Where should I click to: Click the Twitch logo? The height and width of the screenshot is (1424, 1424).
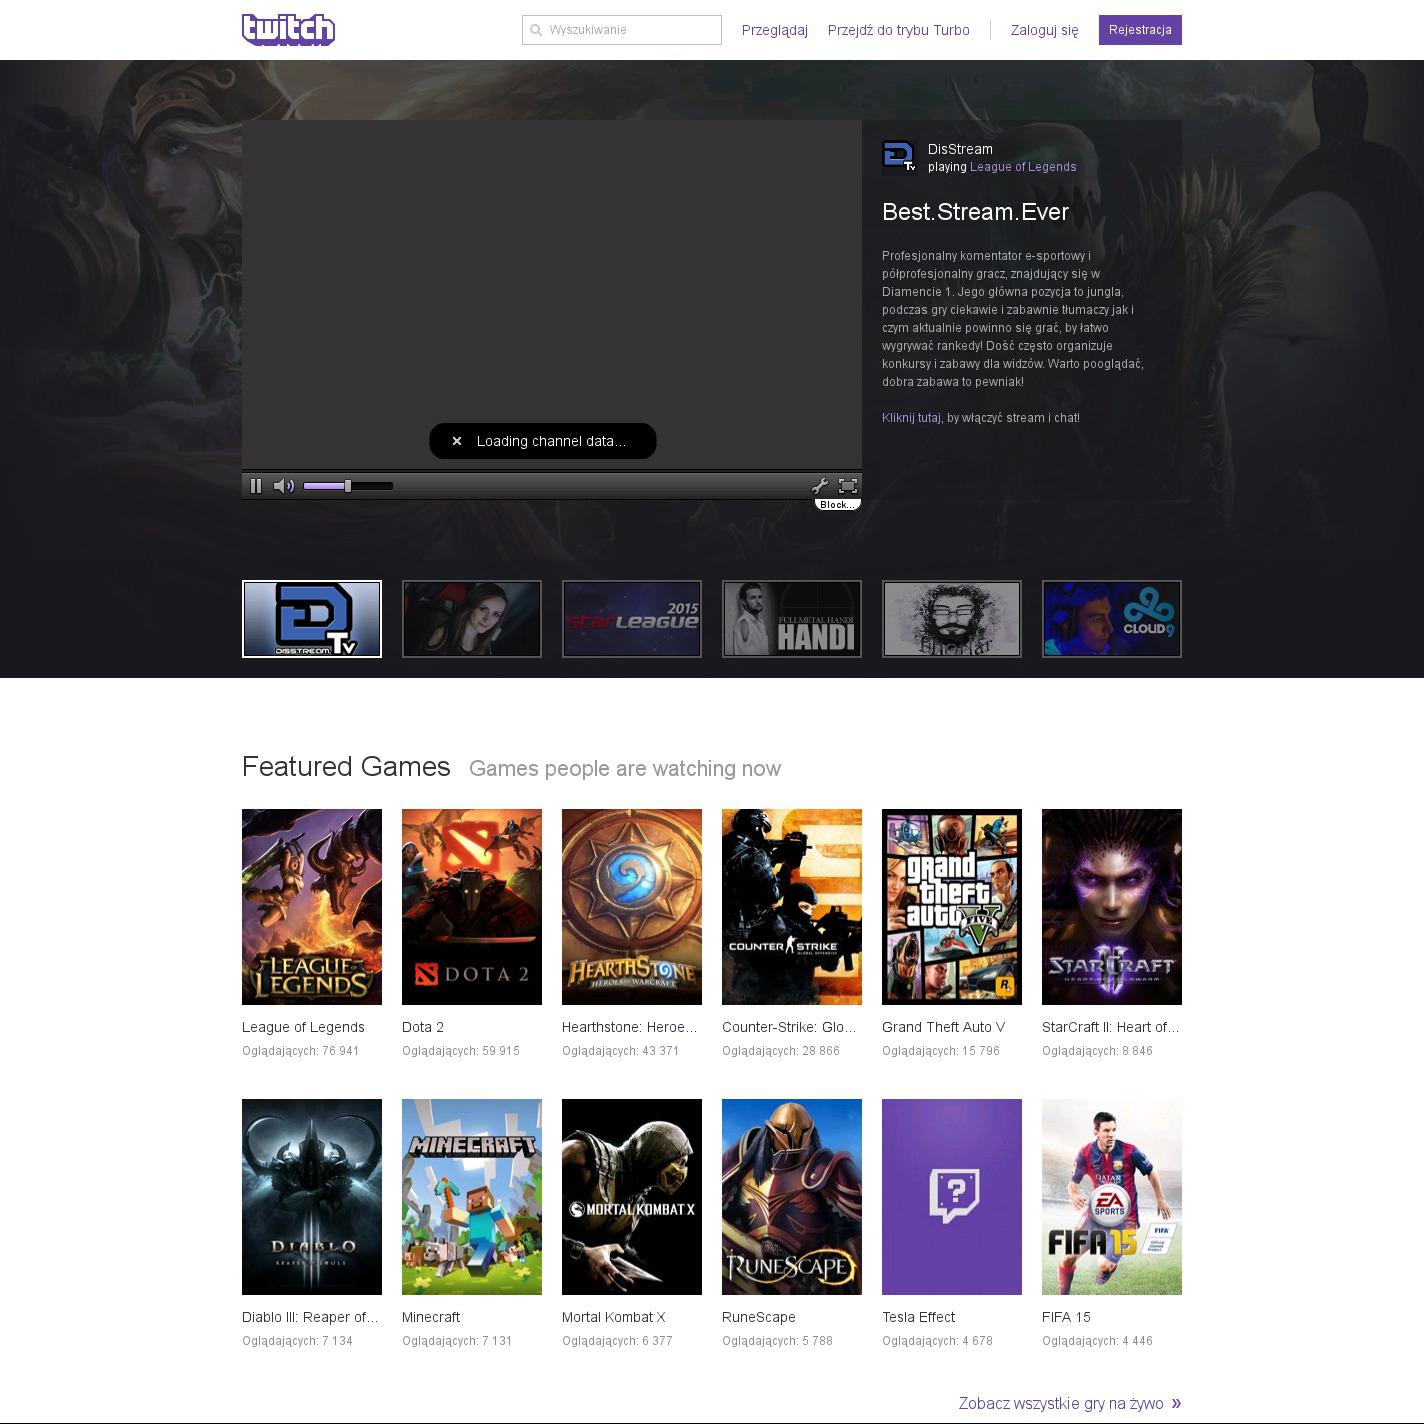pos(288,30)
